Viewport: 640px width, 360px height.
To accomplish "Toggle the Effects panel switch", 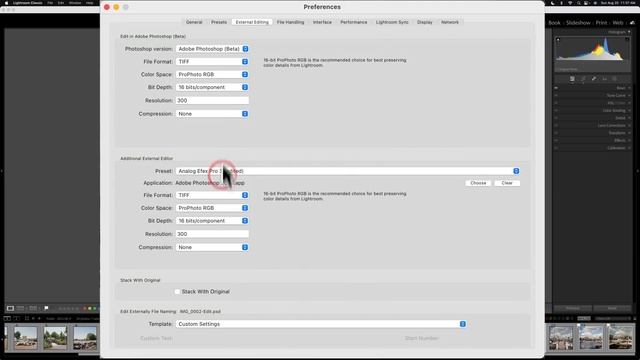I will click(x=556, y=140).
